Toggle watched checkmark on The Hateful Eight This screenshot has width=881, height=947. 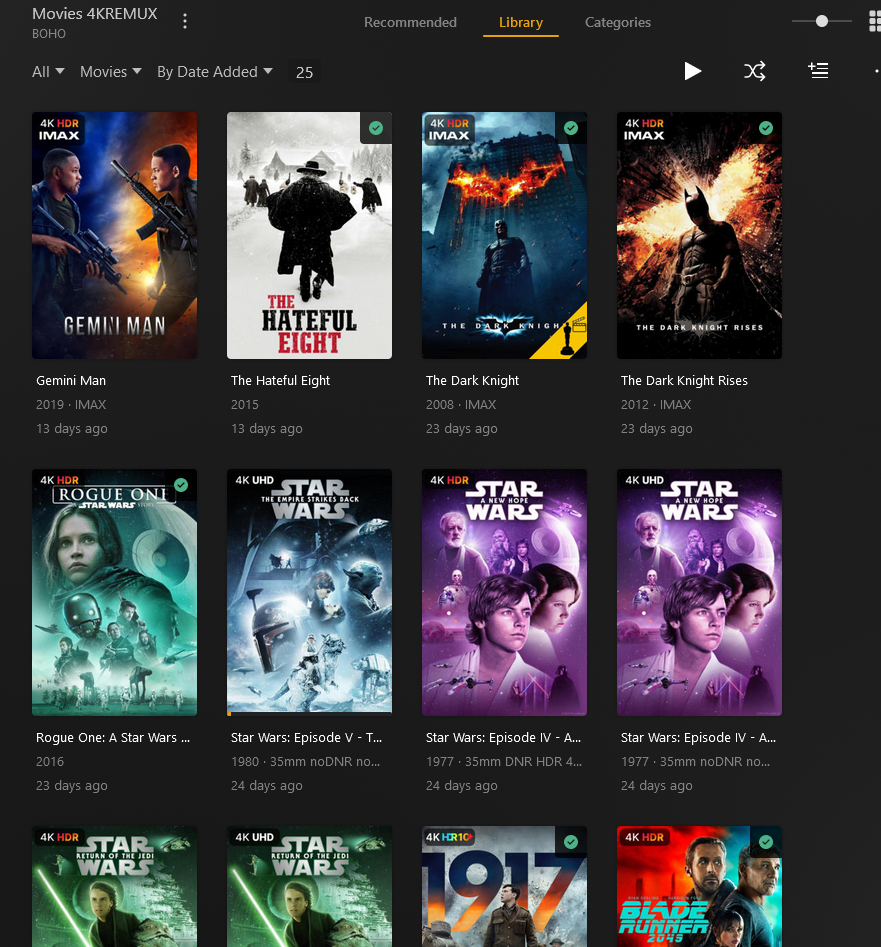376,128
